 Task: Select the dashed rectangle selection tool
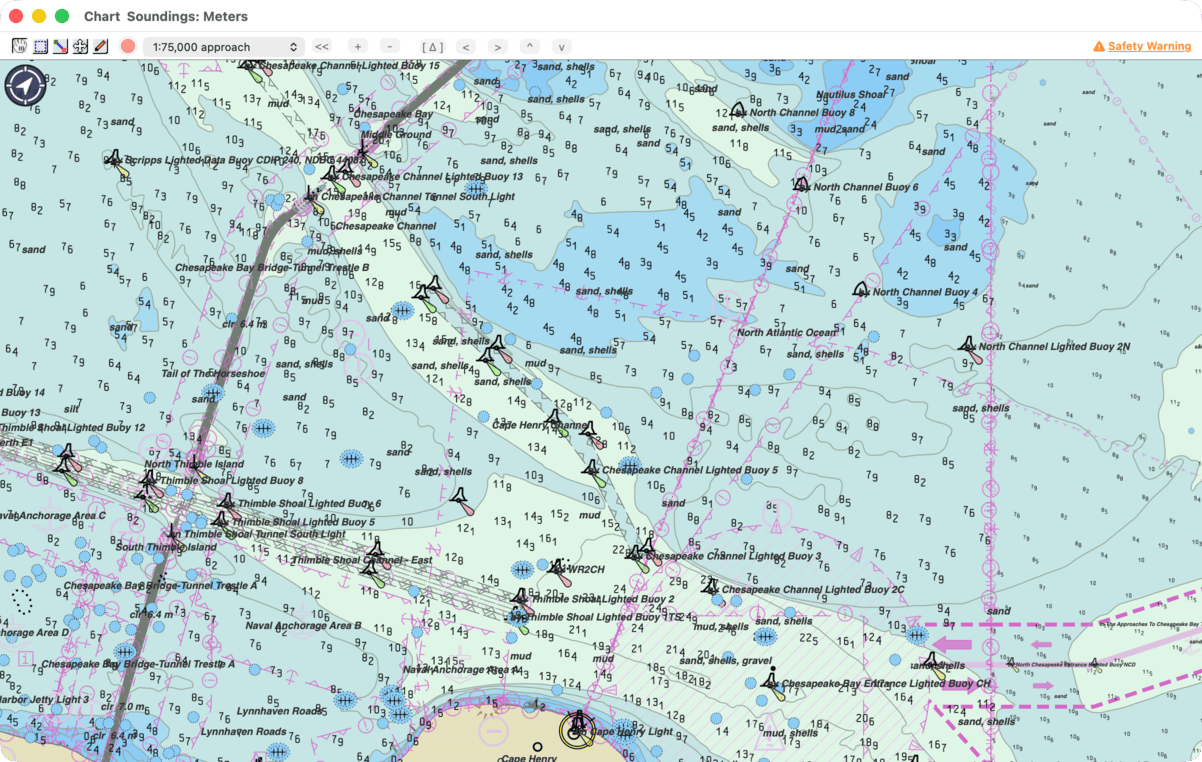[40, 46]
